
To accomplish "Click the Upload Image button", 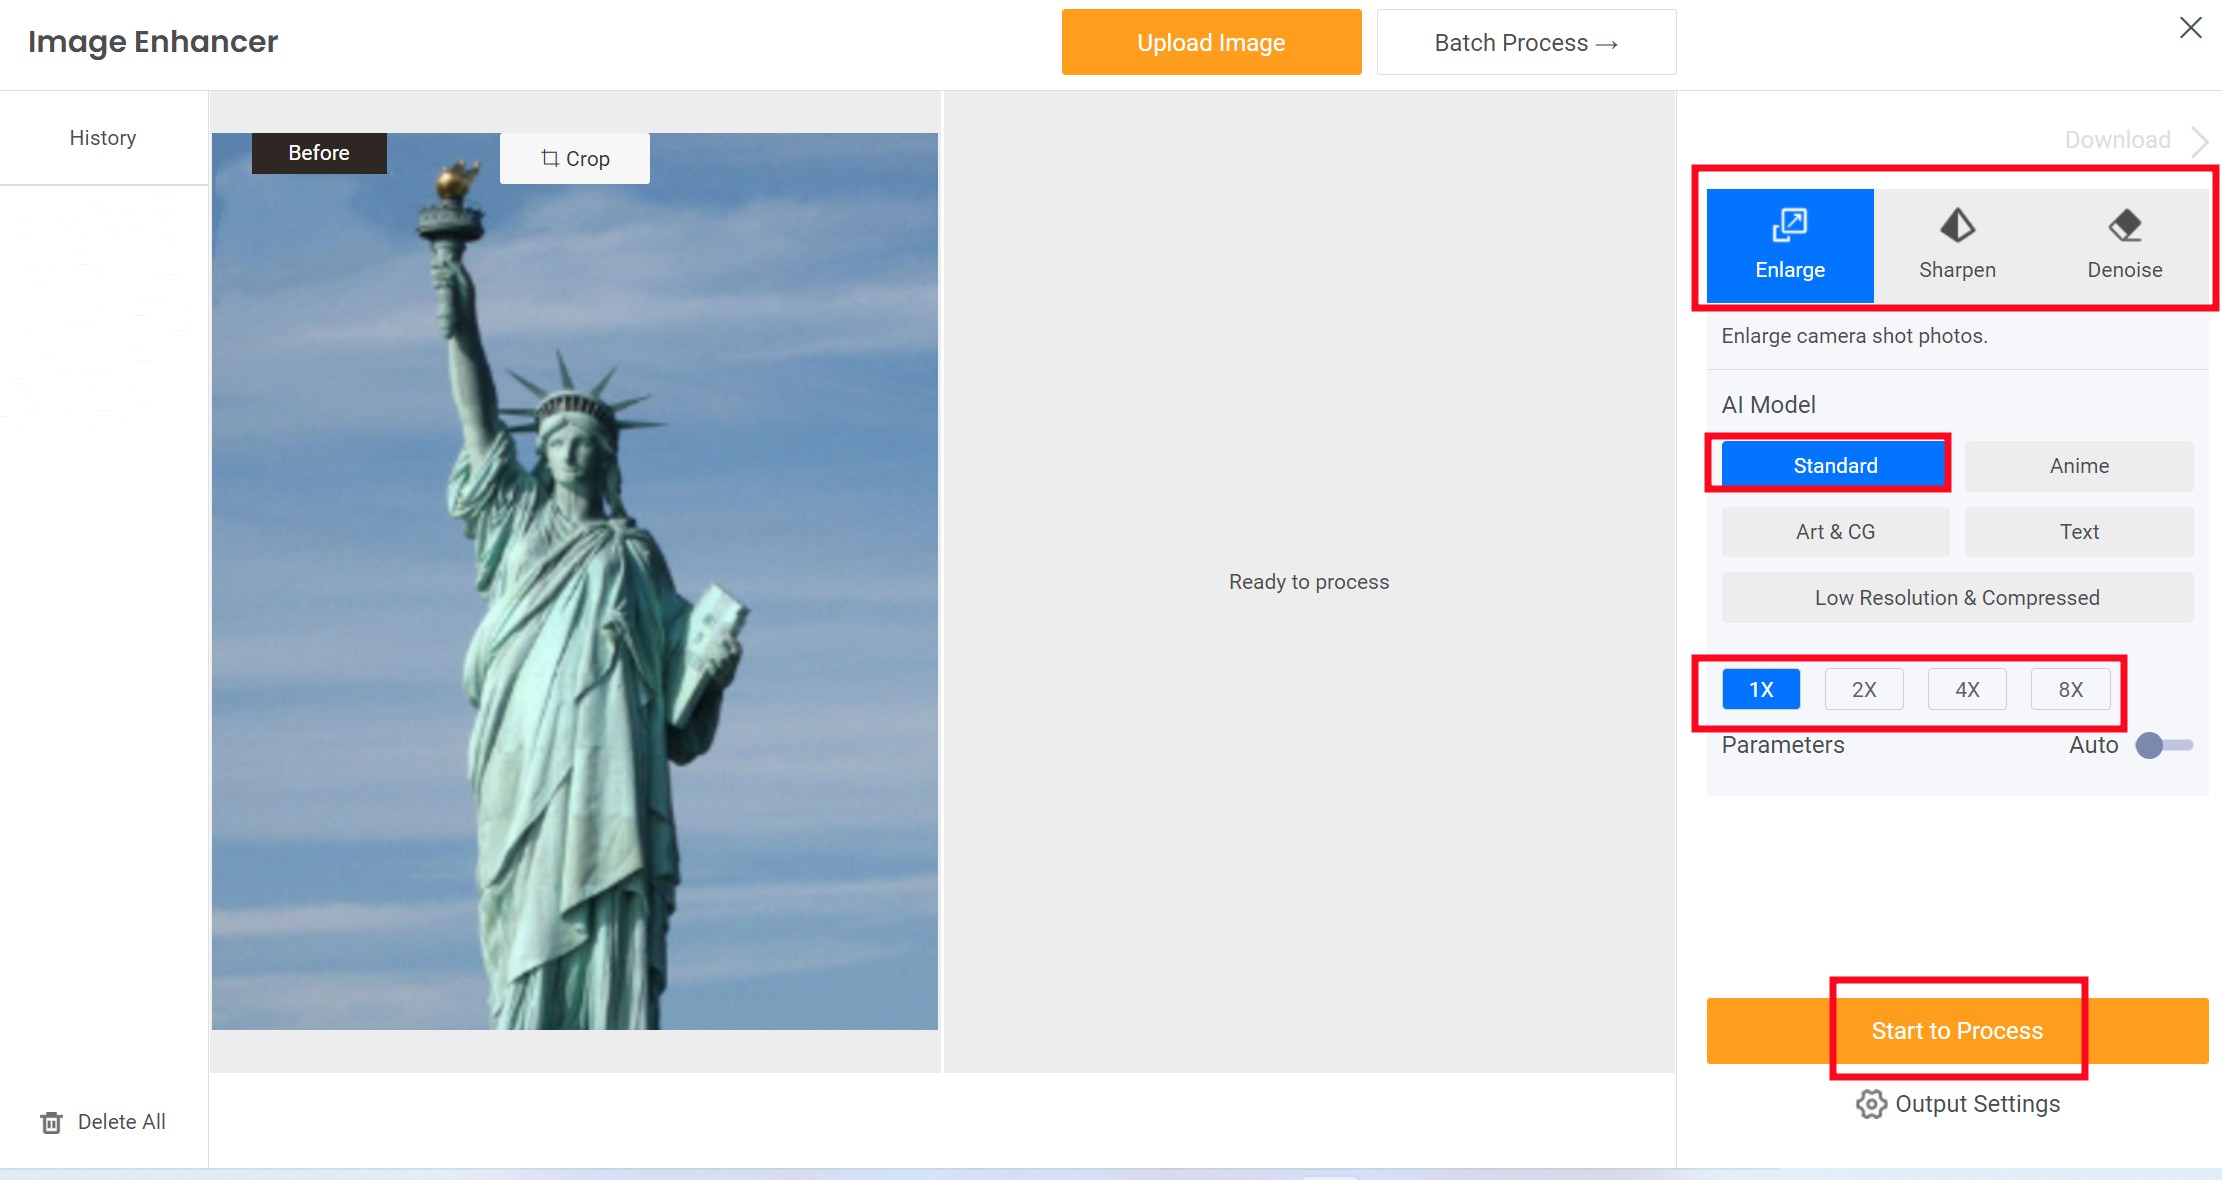I will [x=1211, y=42].
